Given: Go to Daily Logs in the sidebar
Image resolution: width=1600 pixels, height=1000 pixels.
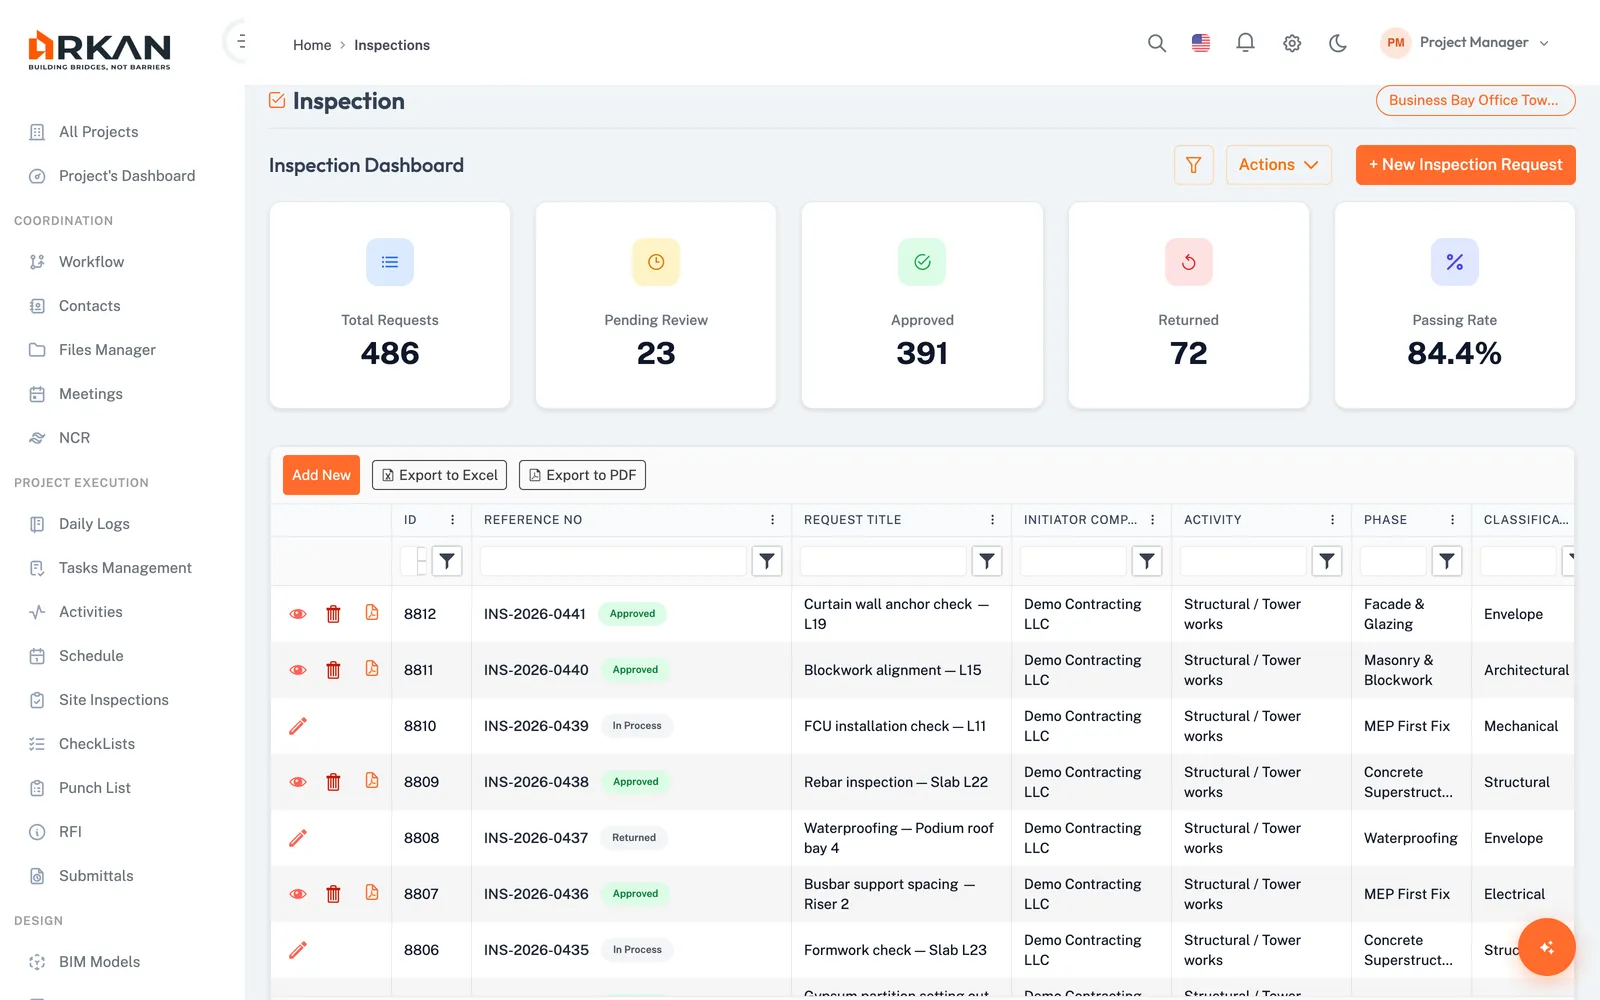Looking at the screenshot, I should [x=94, y=524].
